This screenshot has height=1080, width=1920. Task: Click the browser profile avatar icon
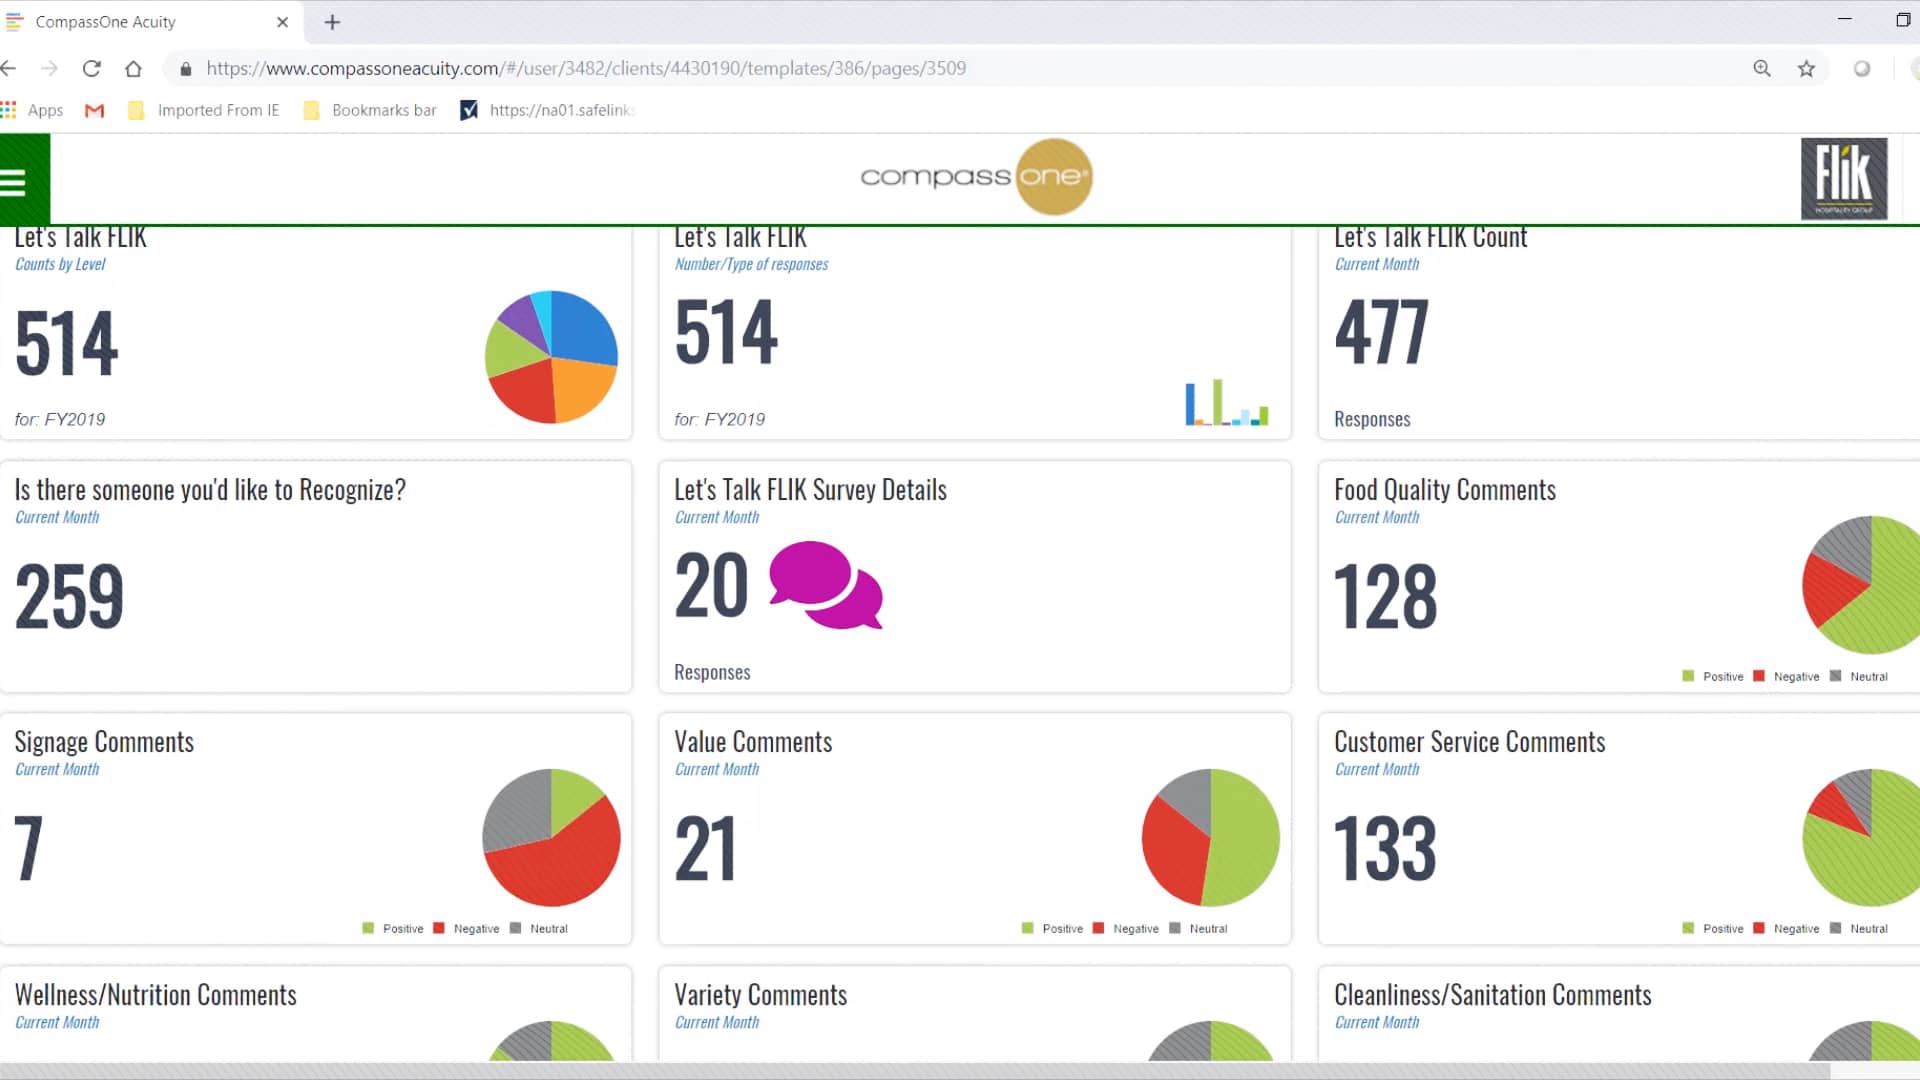[x=1862, y=68]
